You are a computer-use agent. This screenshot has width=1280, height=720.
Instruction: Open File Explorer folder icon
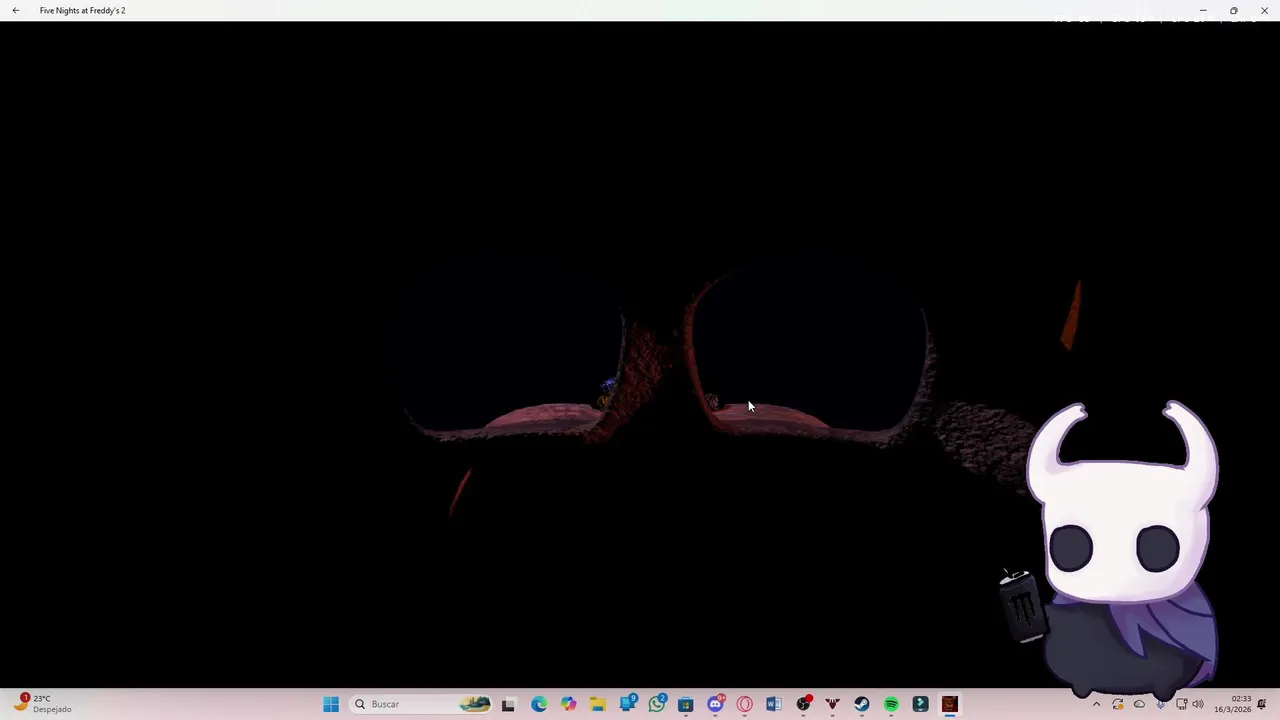pos(597,704)
